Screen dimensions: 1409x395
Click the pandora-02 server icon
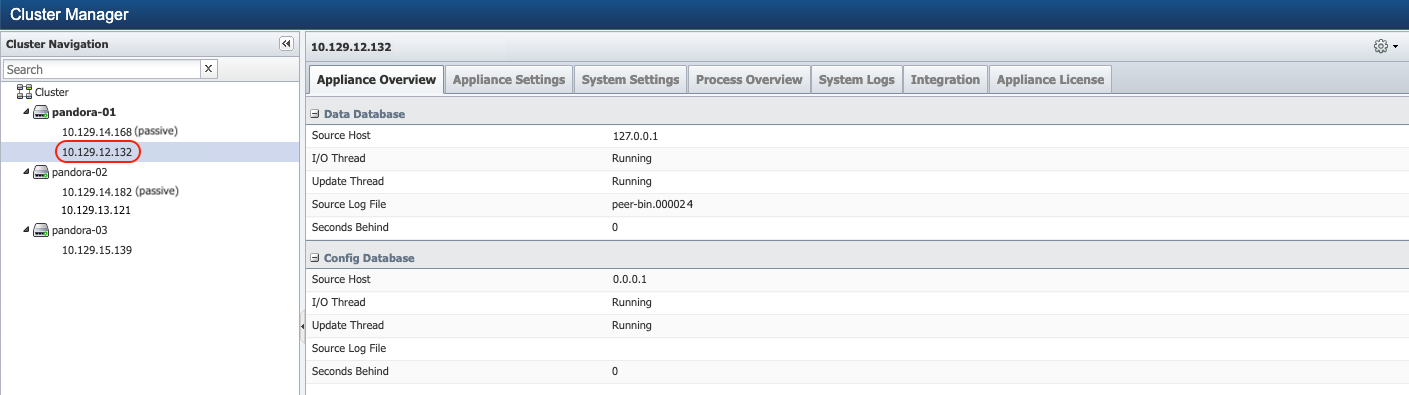tap(41, 172)
